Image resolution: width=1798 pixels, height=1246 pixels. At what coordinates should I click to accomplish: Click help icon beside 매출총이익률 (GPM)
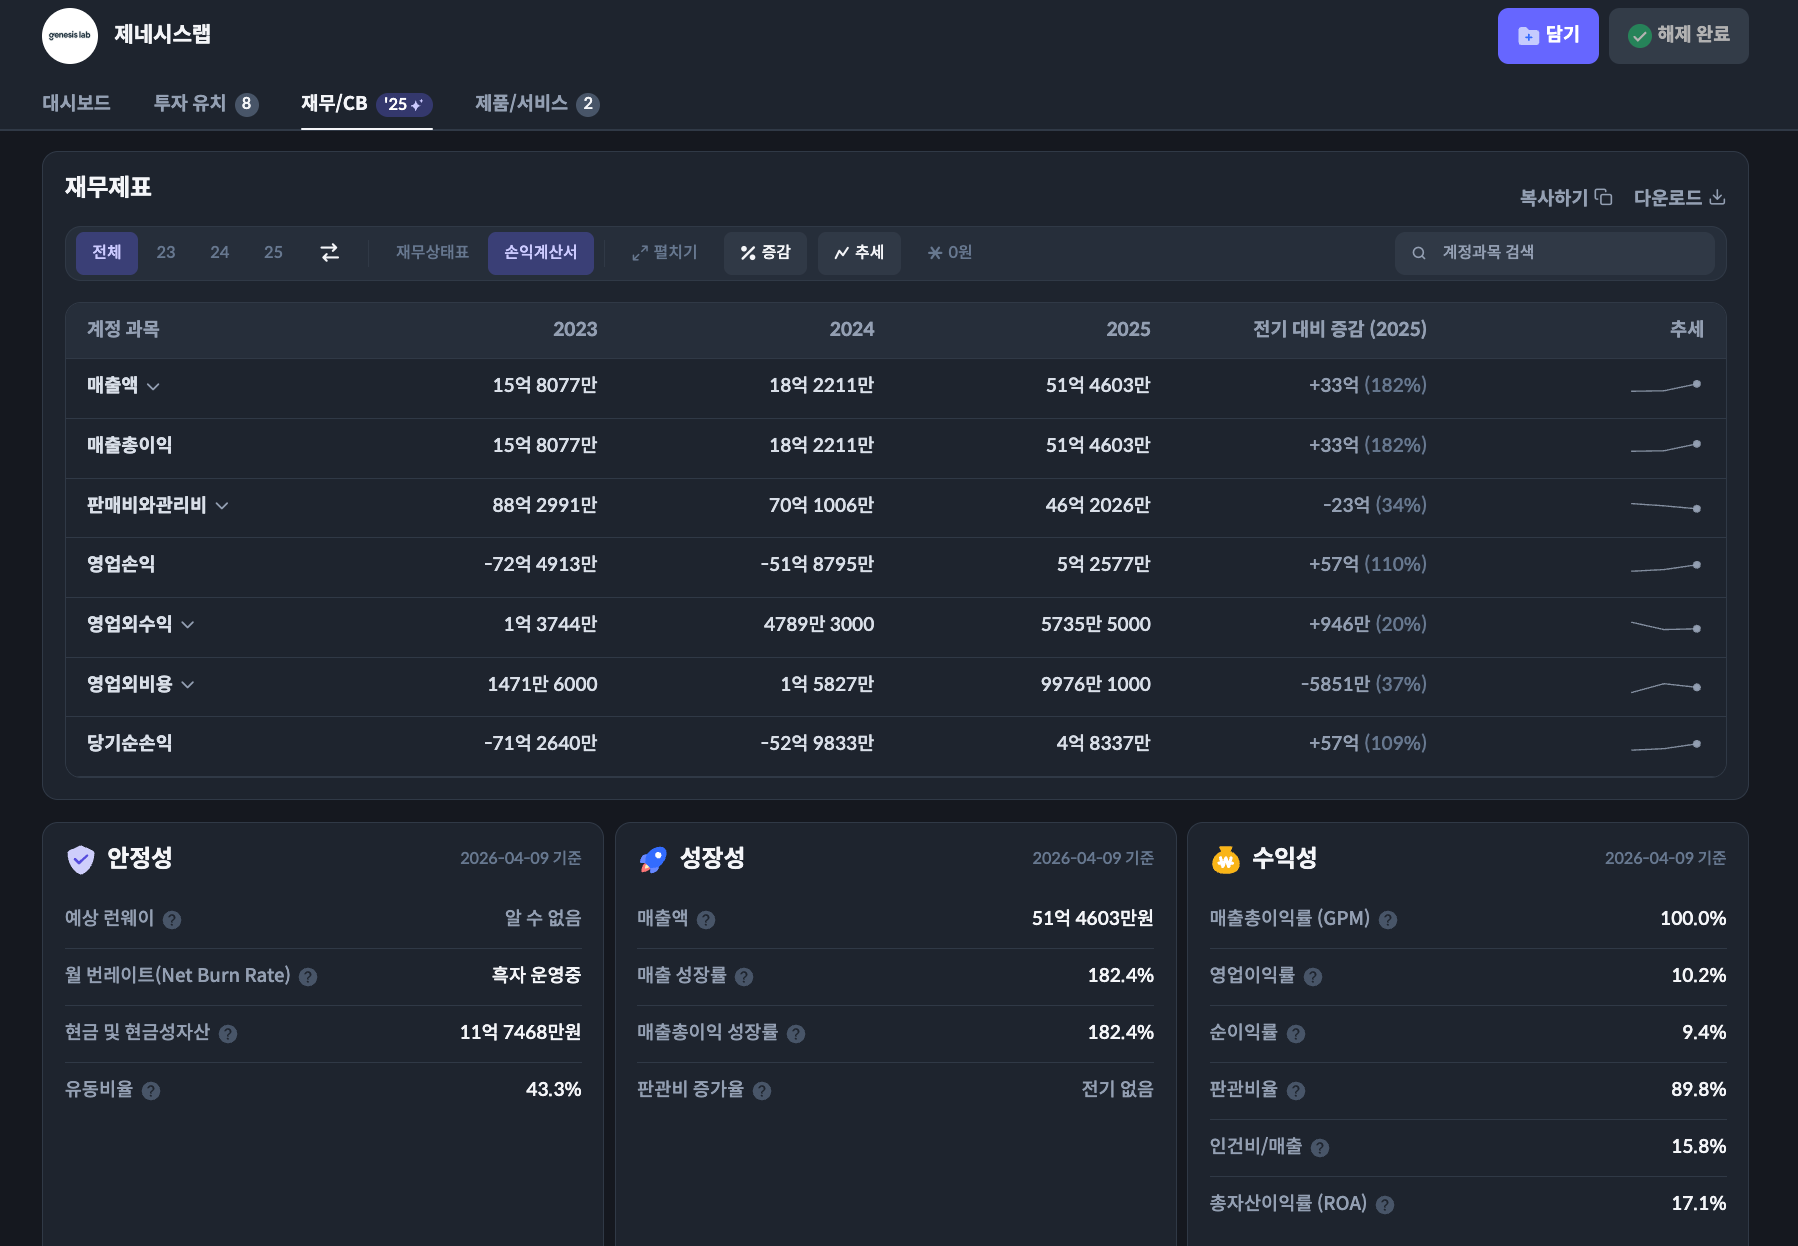point(1388,920)
